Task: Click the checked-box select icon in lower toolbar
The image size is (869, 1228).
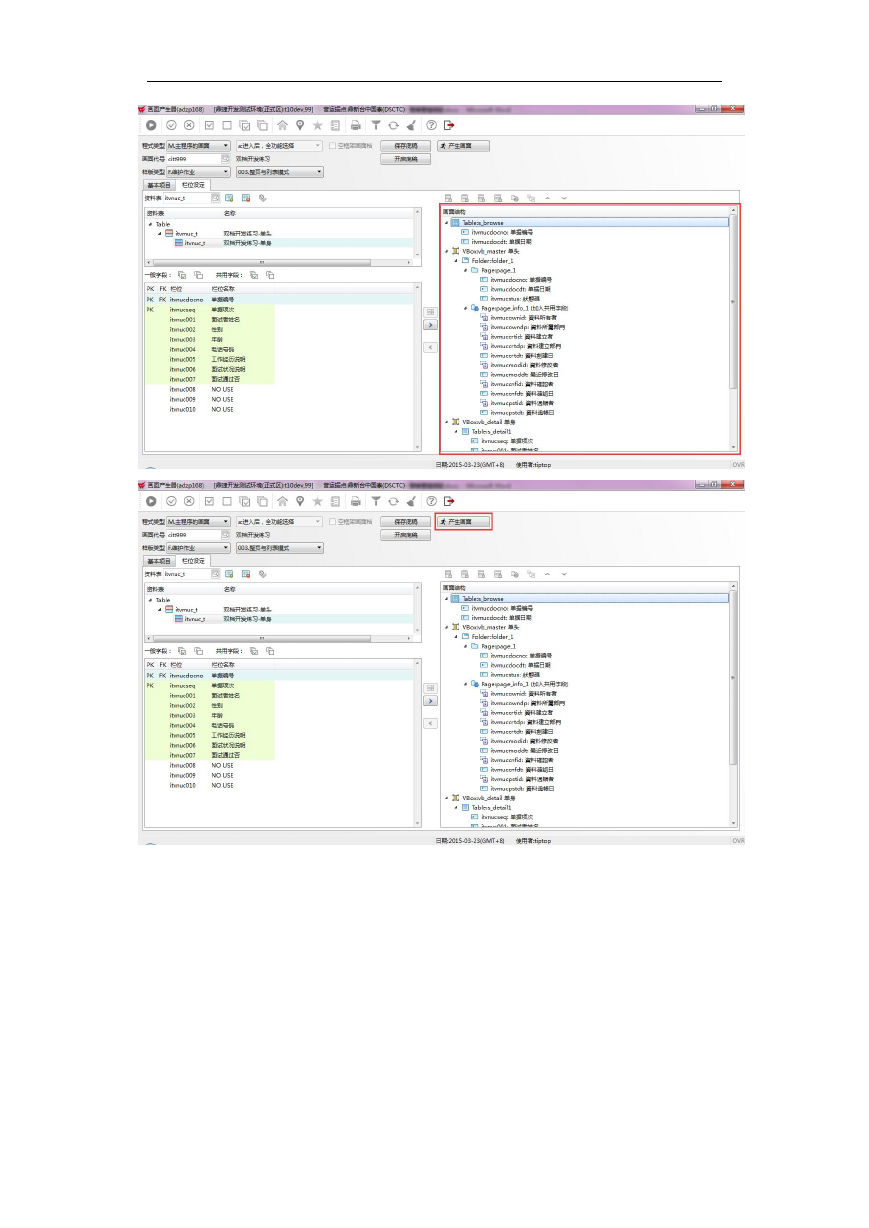Action: 209,501
